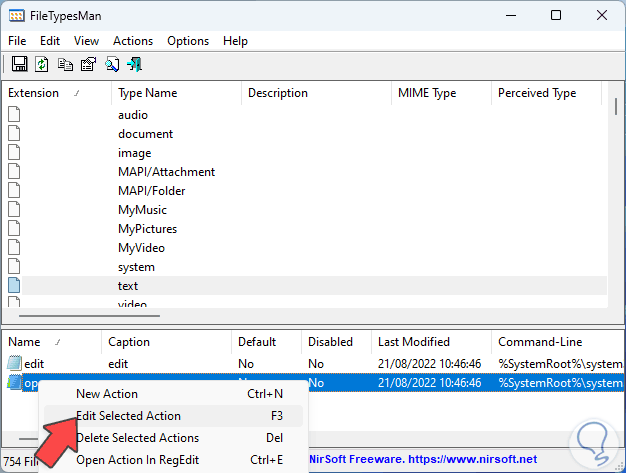The width and height of the screenshot is (626, 473).
Task: Click the Refresh toolbar icon
Action: coord(42,65)
